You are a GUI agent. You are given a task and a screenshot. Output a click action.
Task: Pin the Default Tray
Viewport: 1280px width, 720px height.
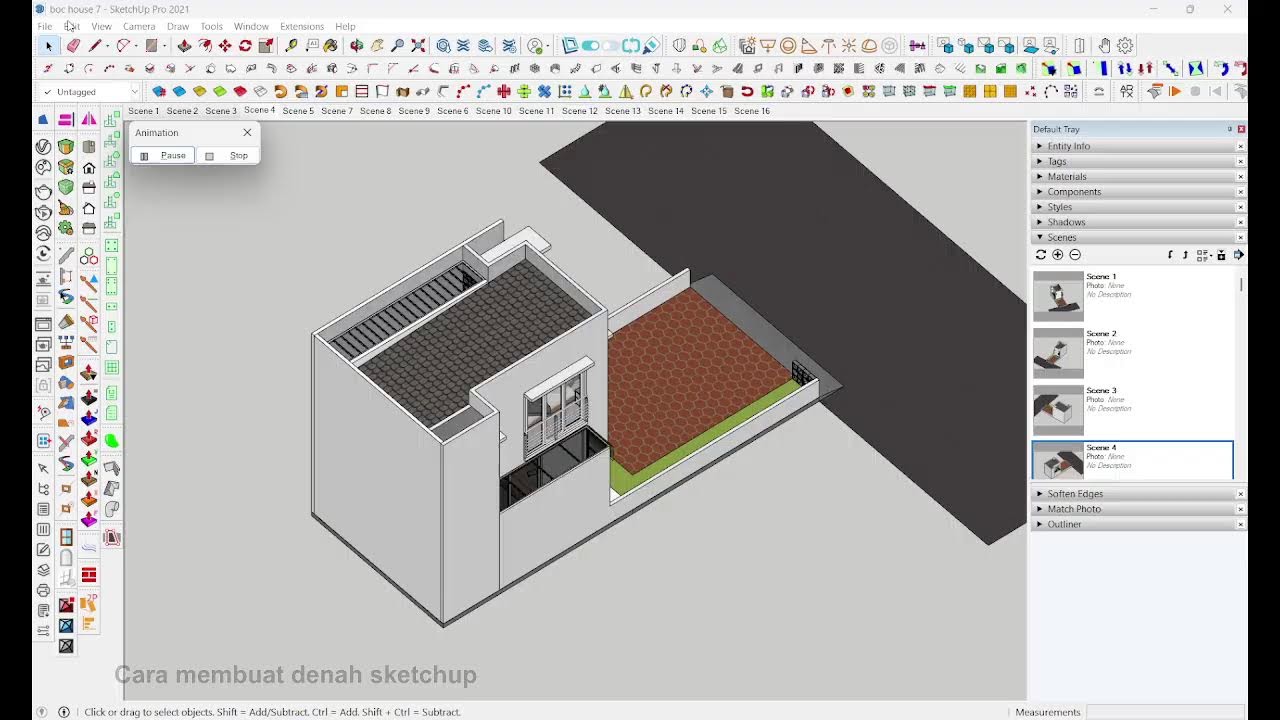[x=1230, y=129]
